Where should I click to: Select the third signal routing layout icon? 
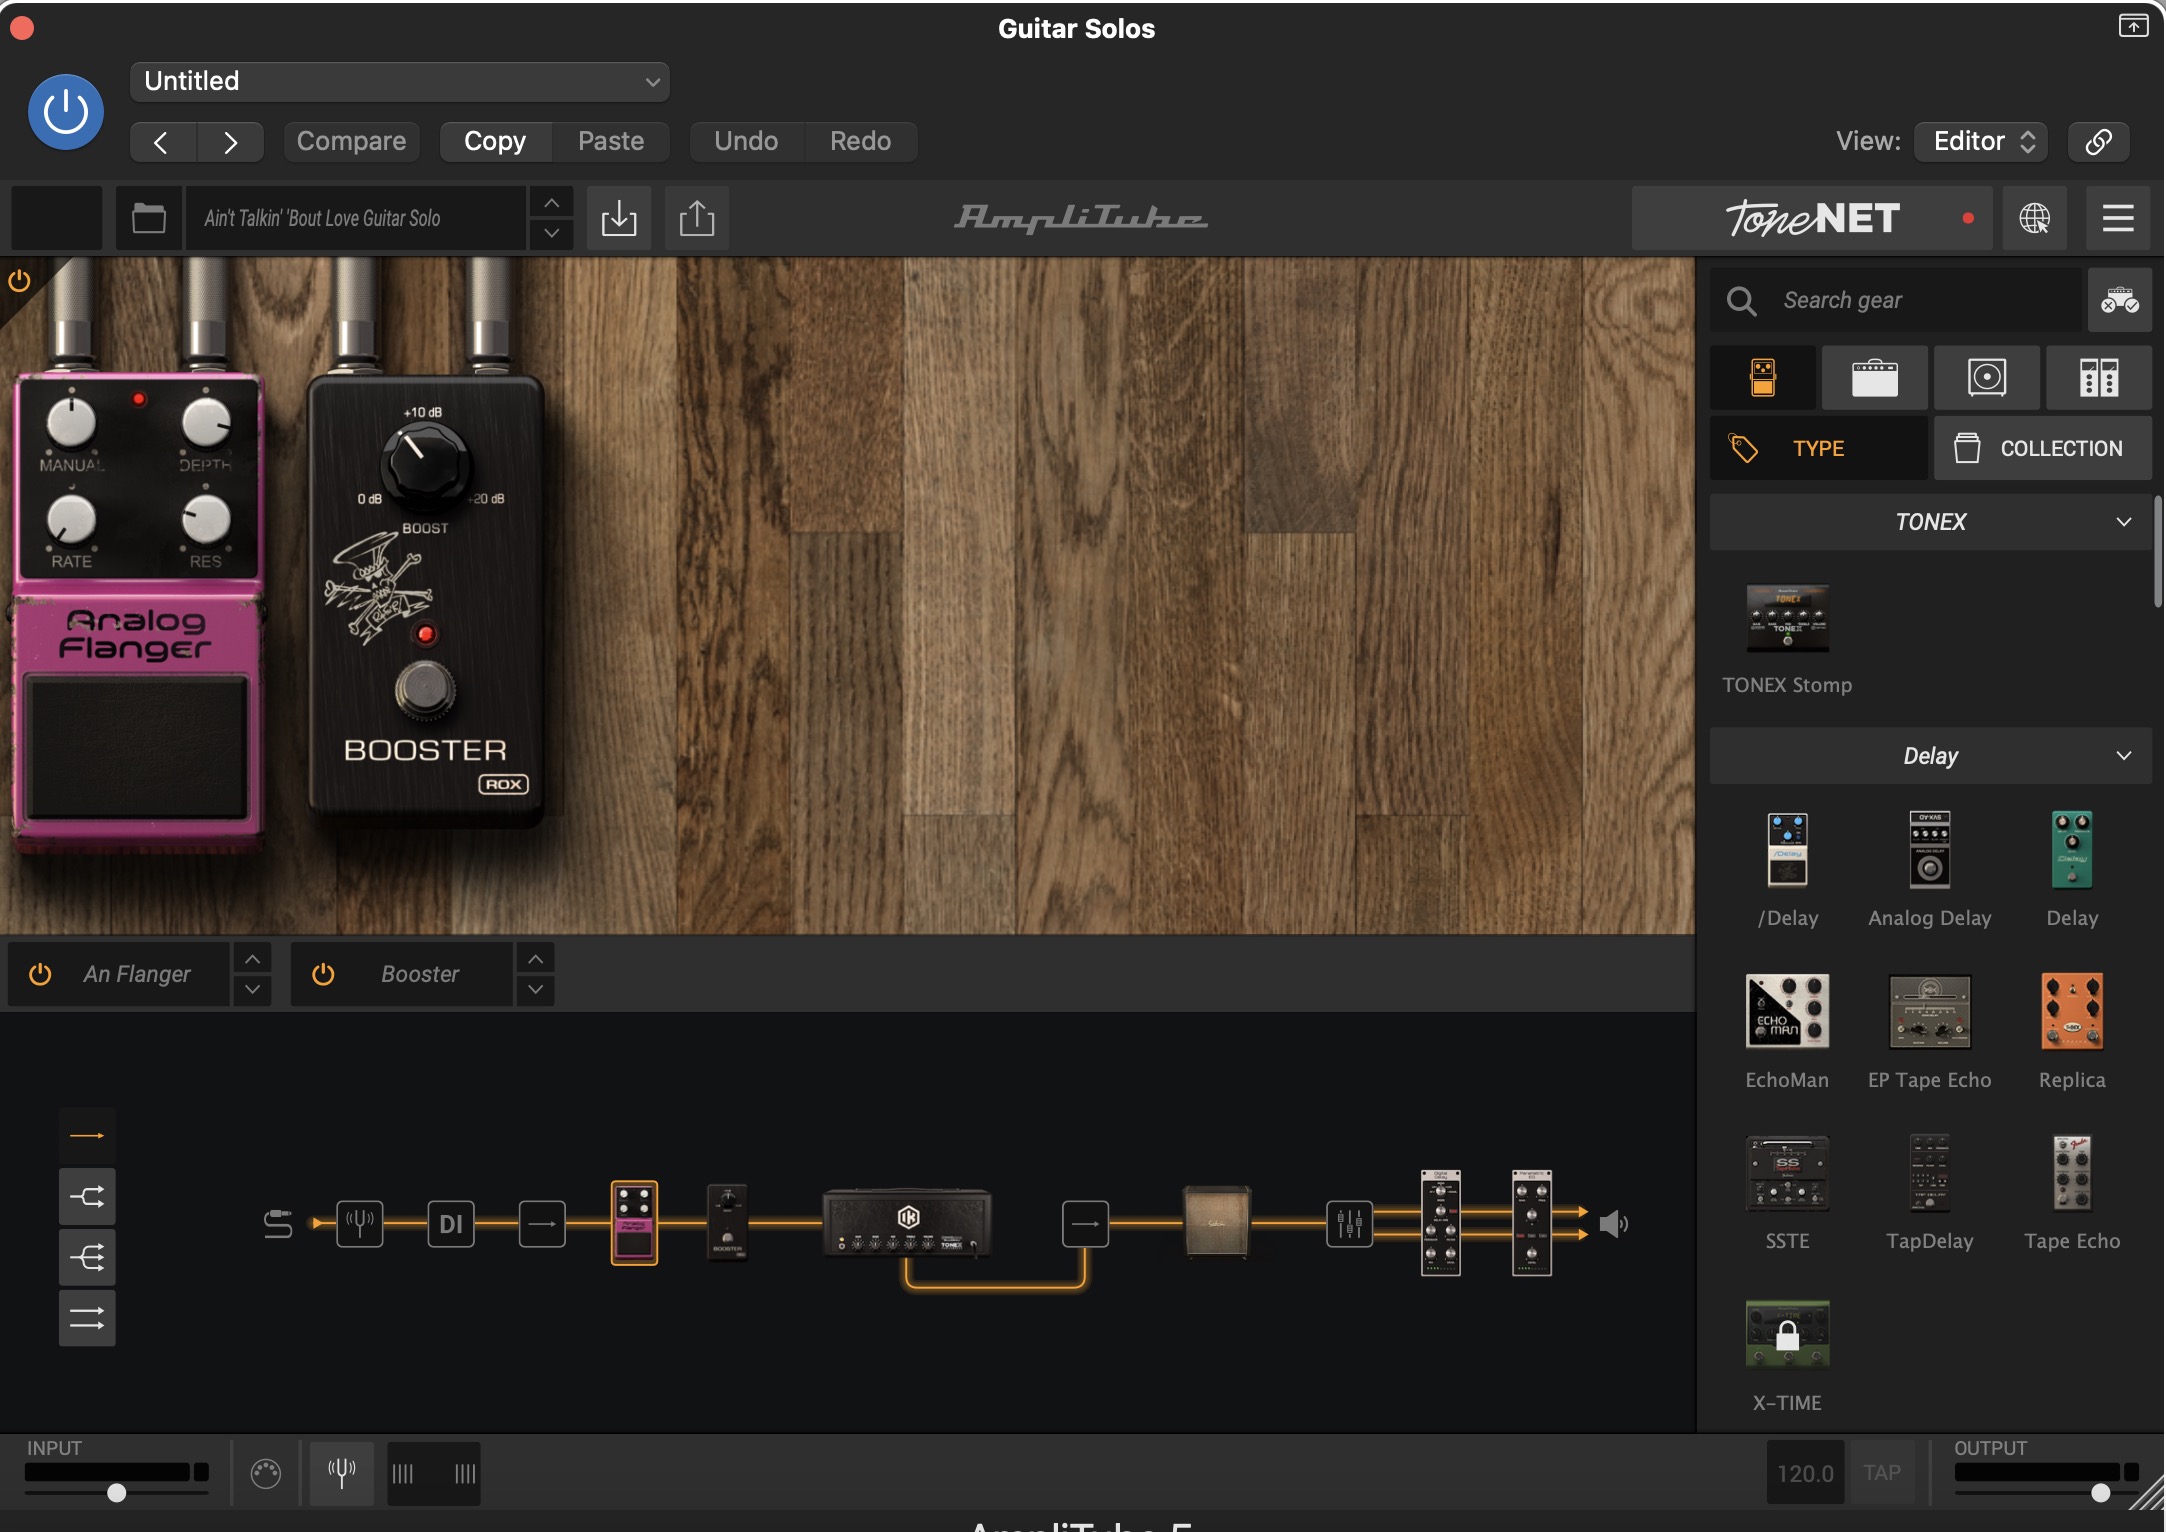coord(87,1257)
